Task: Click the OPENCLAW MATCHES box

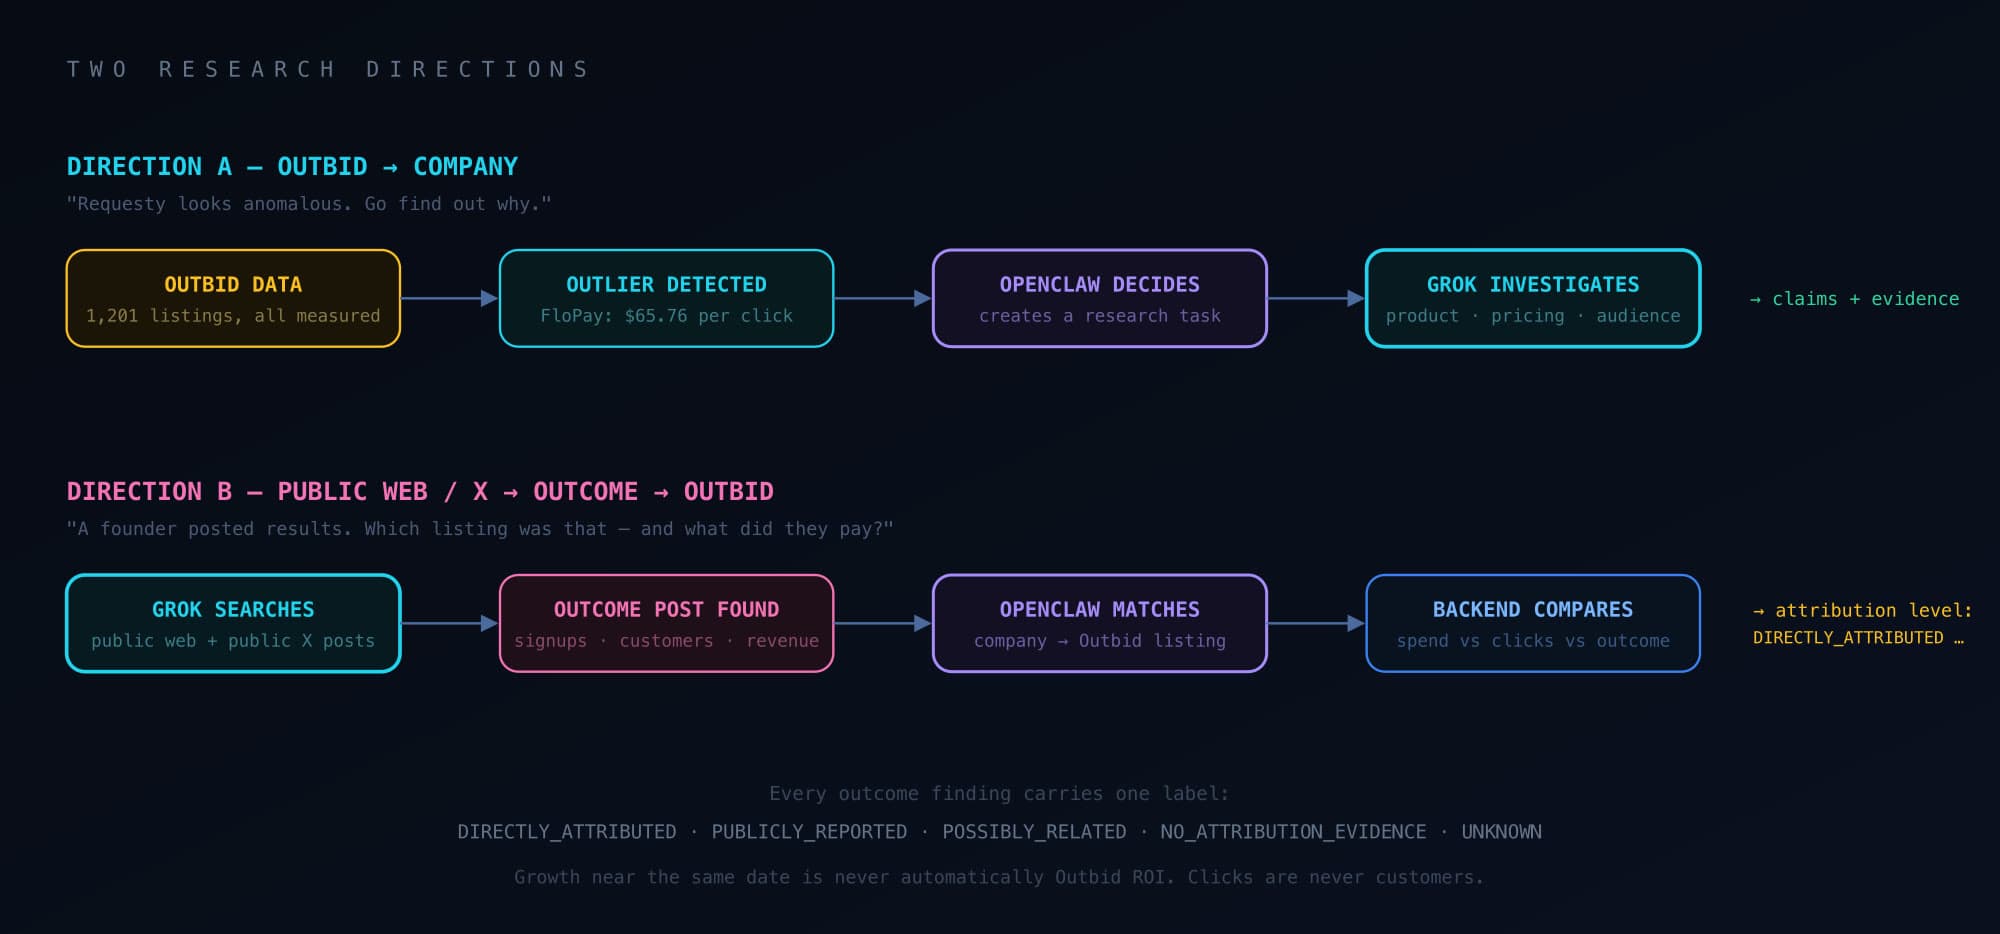Action: [x=1100, y=623]
